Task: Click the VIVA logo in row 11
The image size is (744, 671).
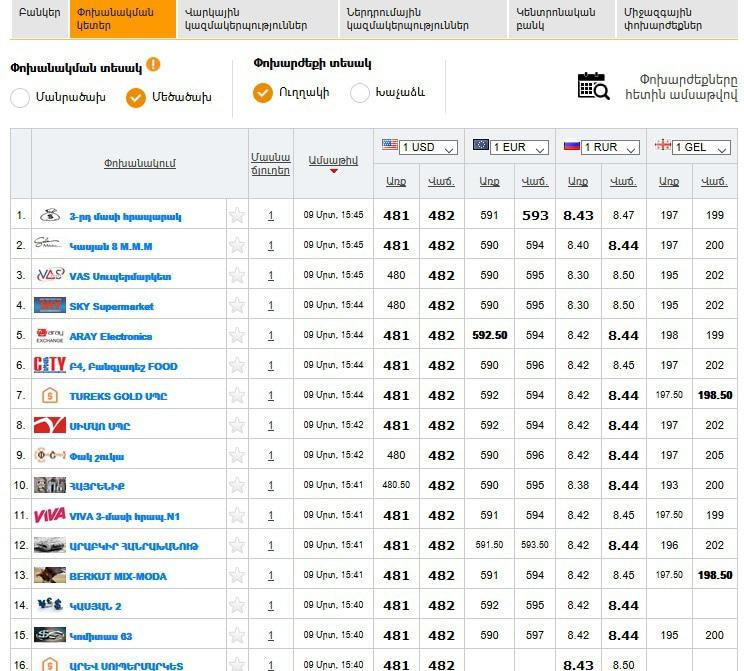Action: pos(49,515)
